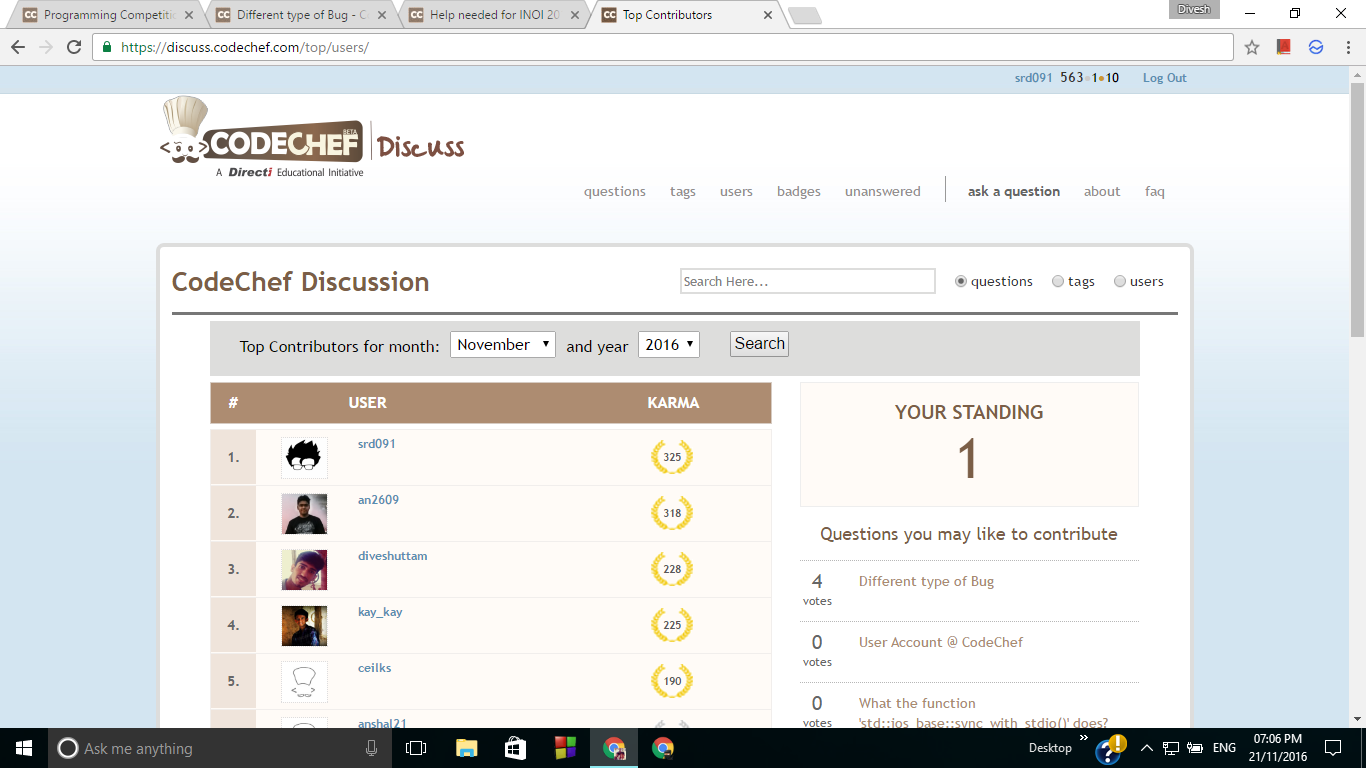Click ask a question

coord(1014,191)
